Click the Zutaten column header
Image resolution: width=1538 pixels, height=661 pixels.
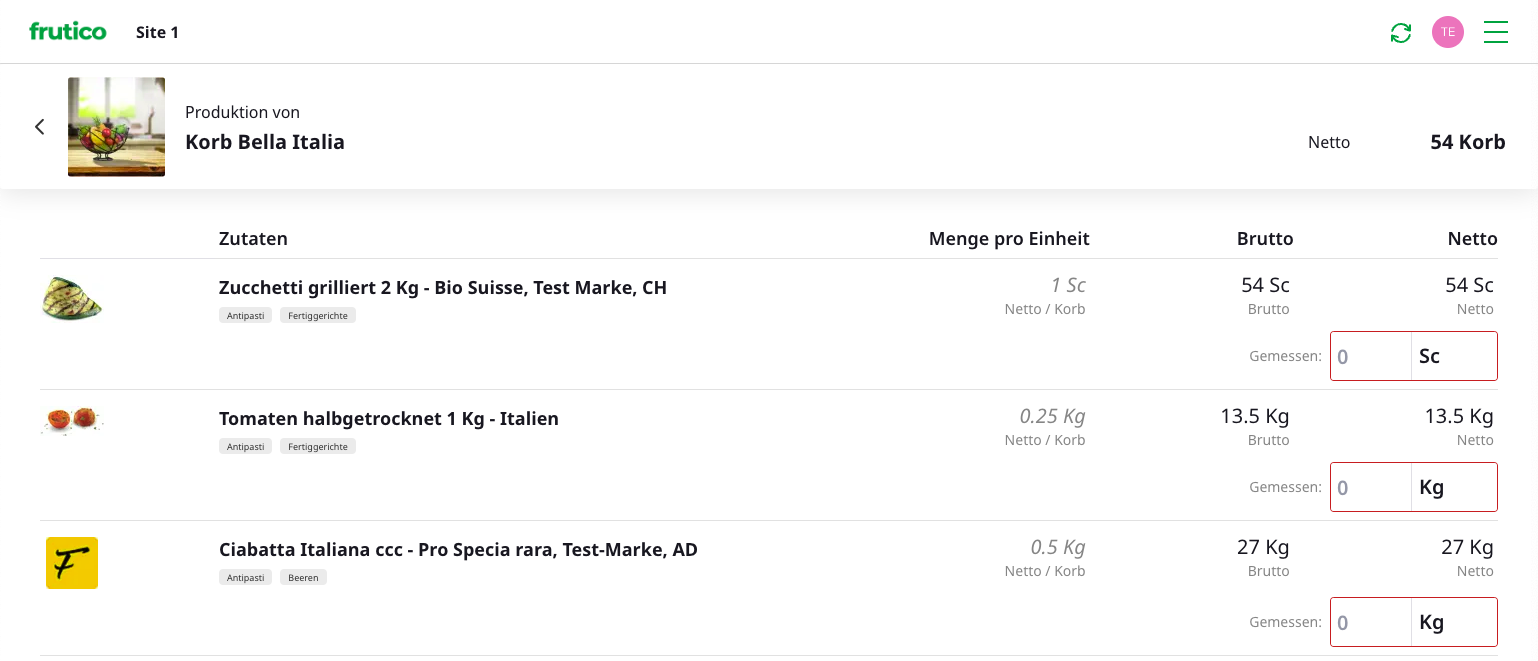tap(253, 239)
